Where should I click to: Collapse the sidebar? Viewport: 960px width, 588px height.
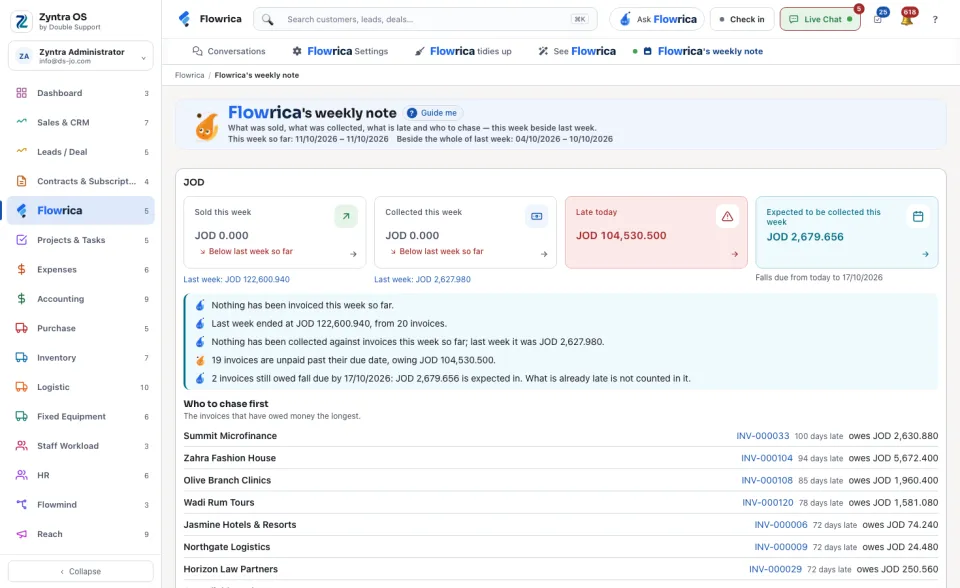click(x=81, y=571)
